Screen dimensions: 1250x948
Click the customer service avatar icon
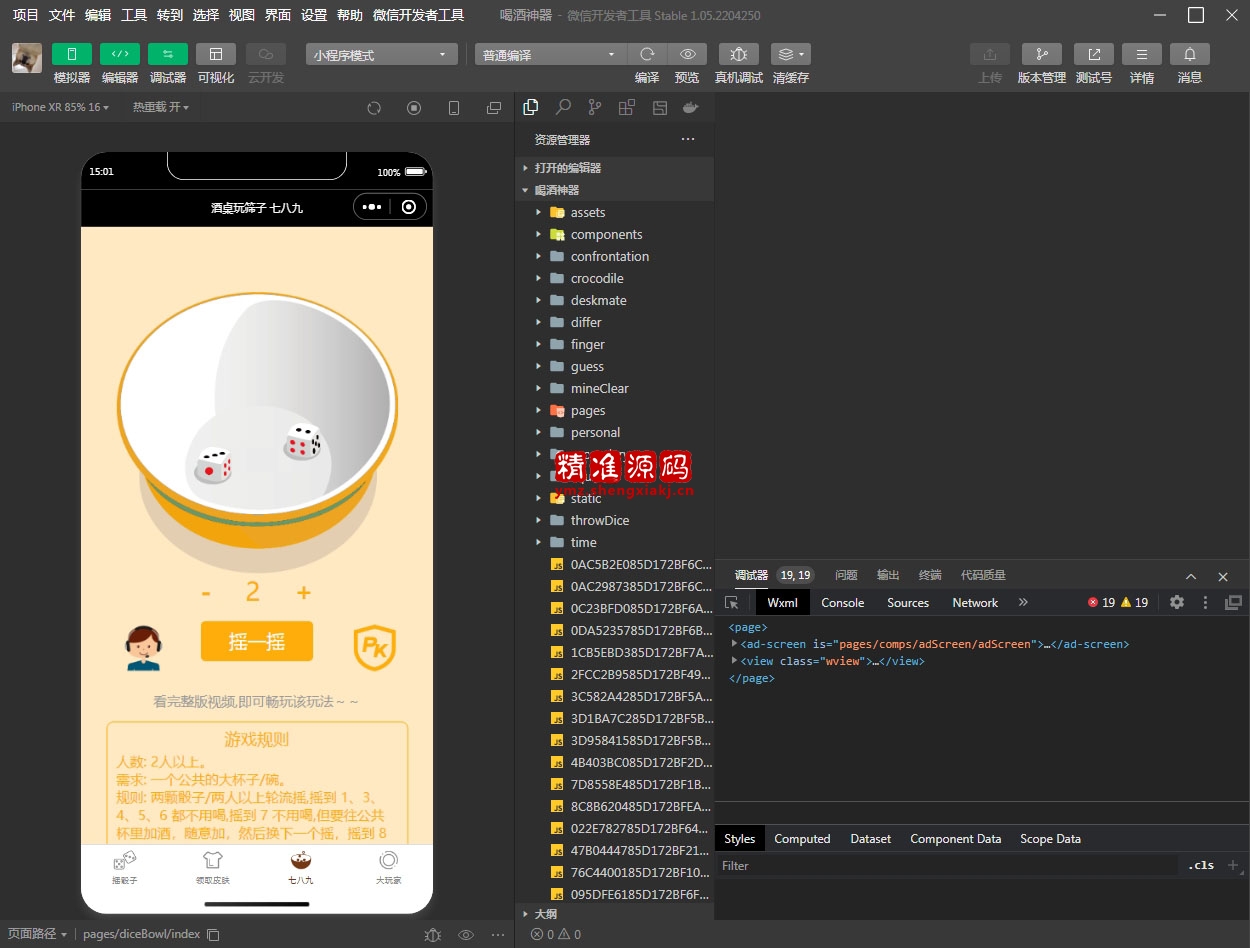point(143,648)
